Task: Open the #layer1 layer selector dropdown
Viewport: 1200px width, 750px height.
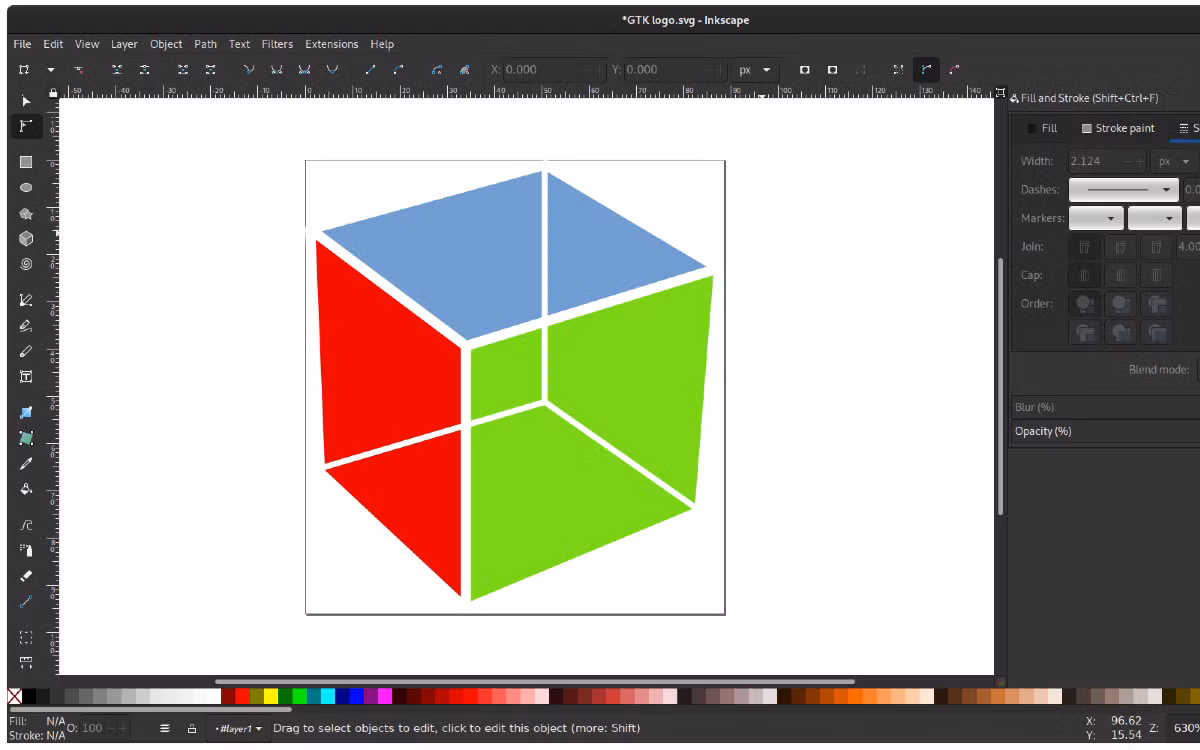Action: tap(239, 729)
